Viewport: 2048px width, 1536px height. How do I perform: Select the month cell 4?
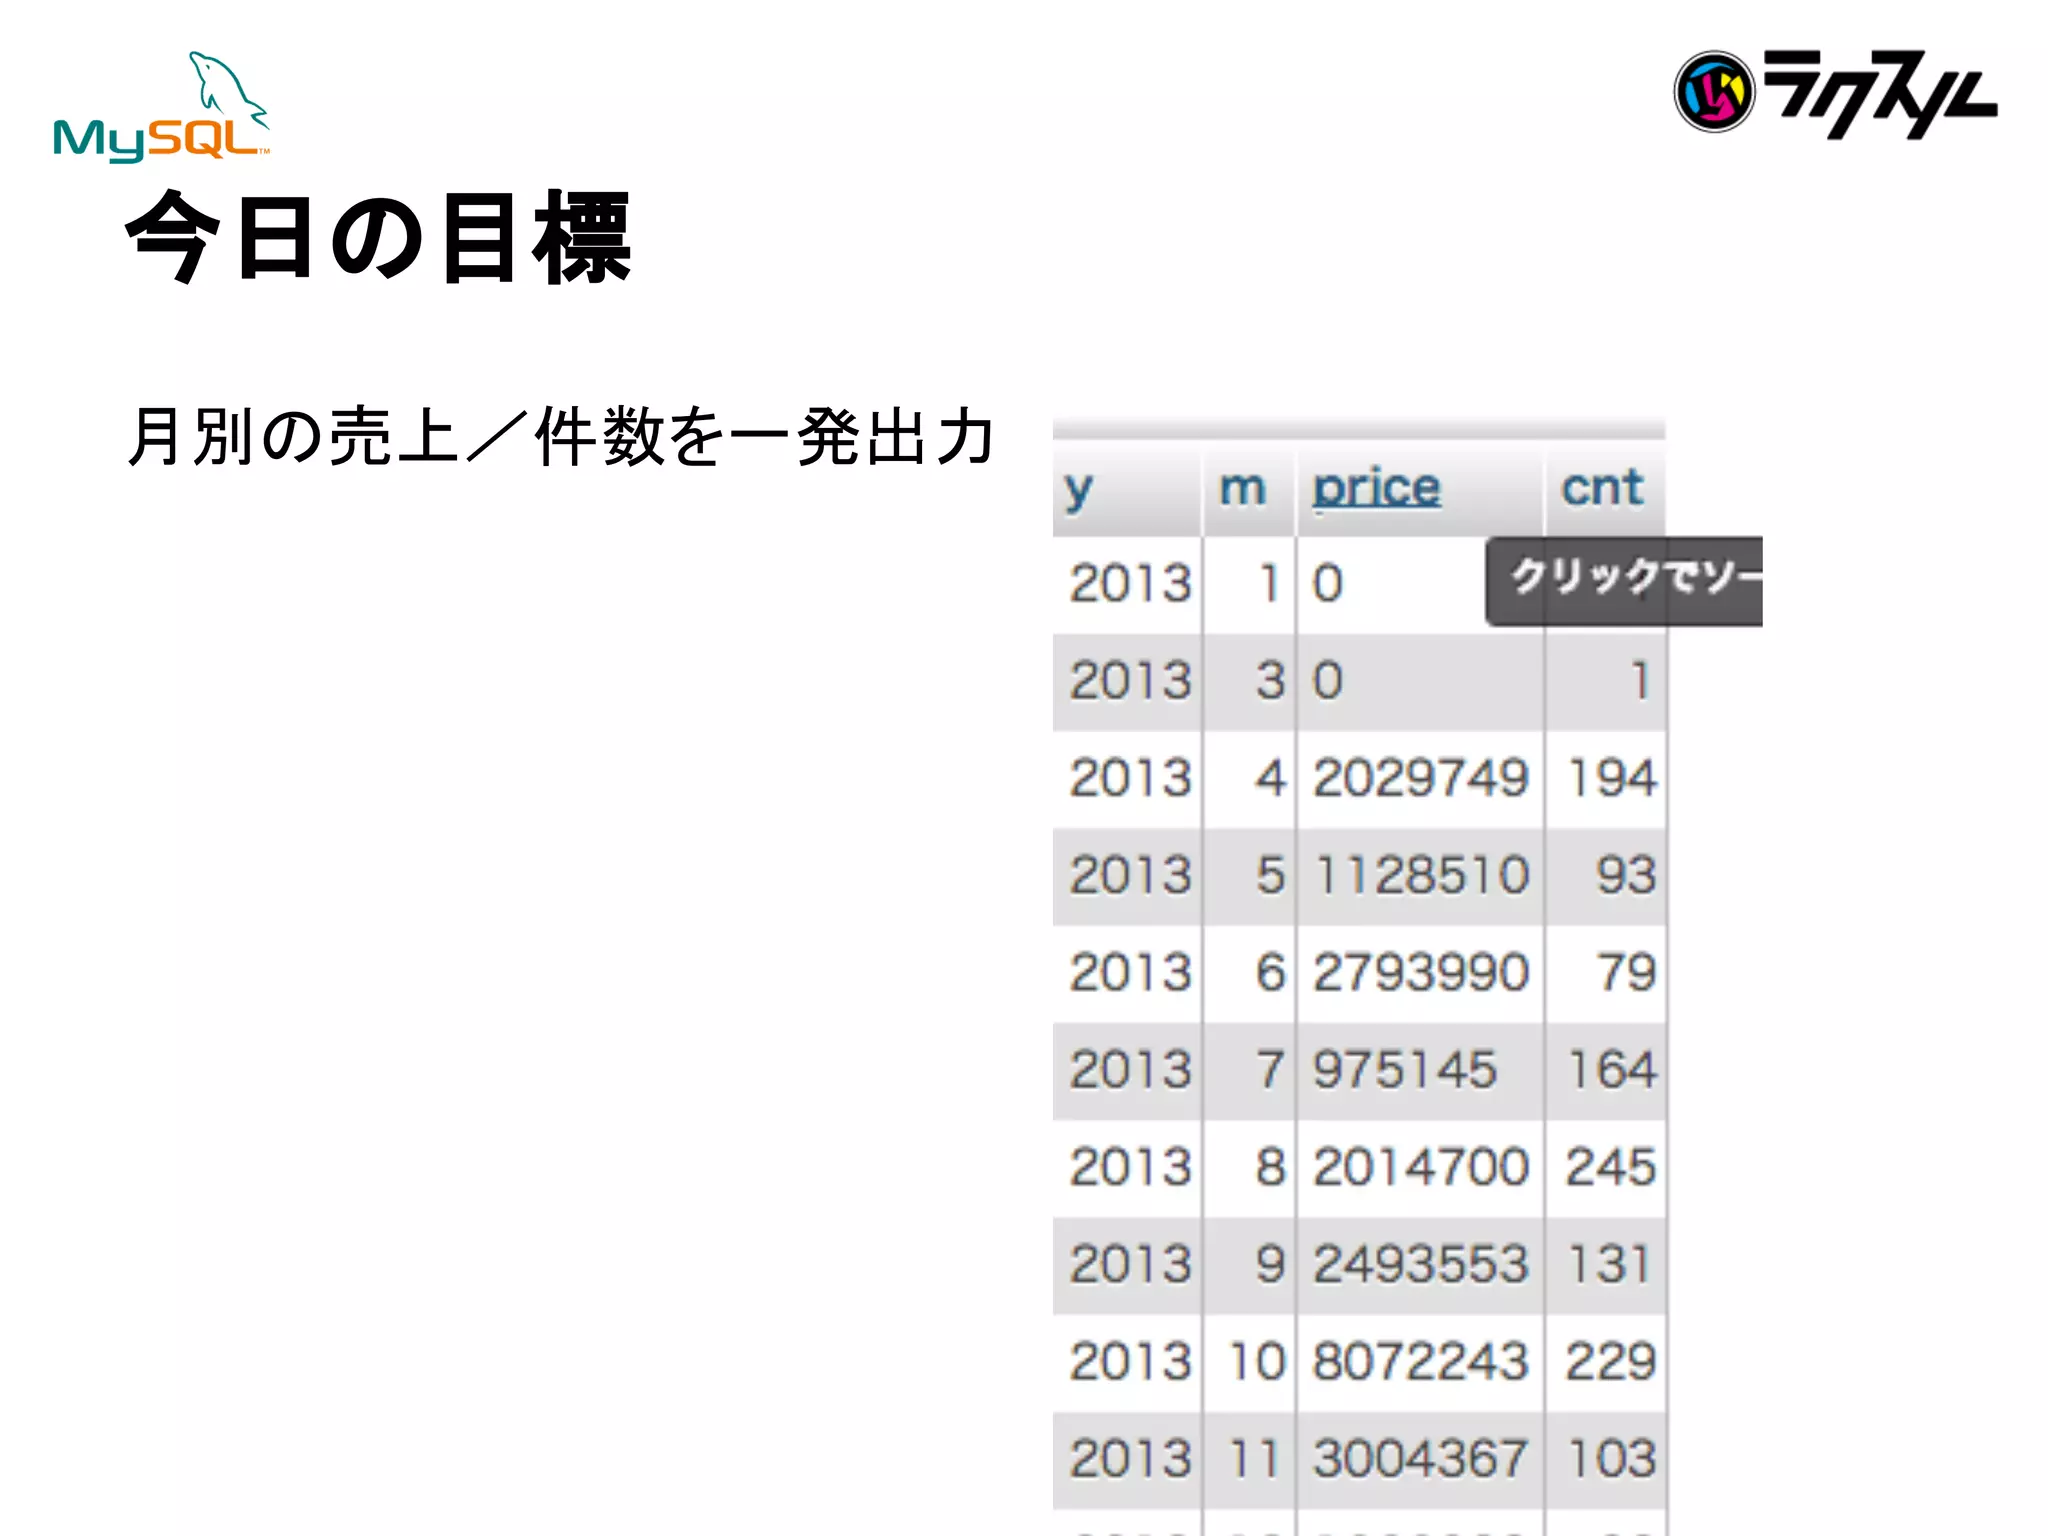(1249, 778)
